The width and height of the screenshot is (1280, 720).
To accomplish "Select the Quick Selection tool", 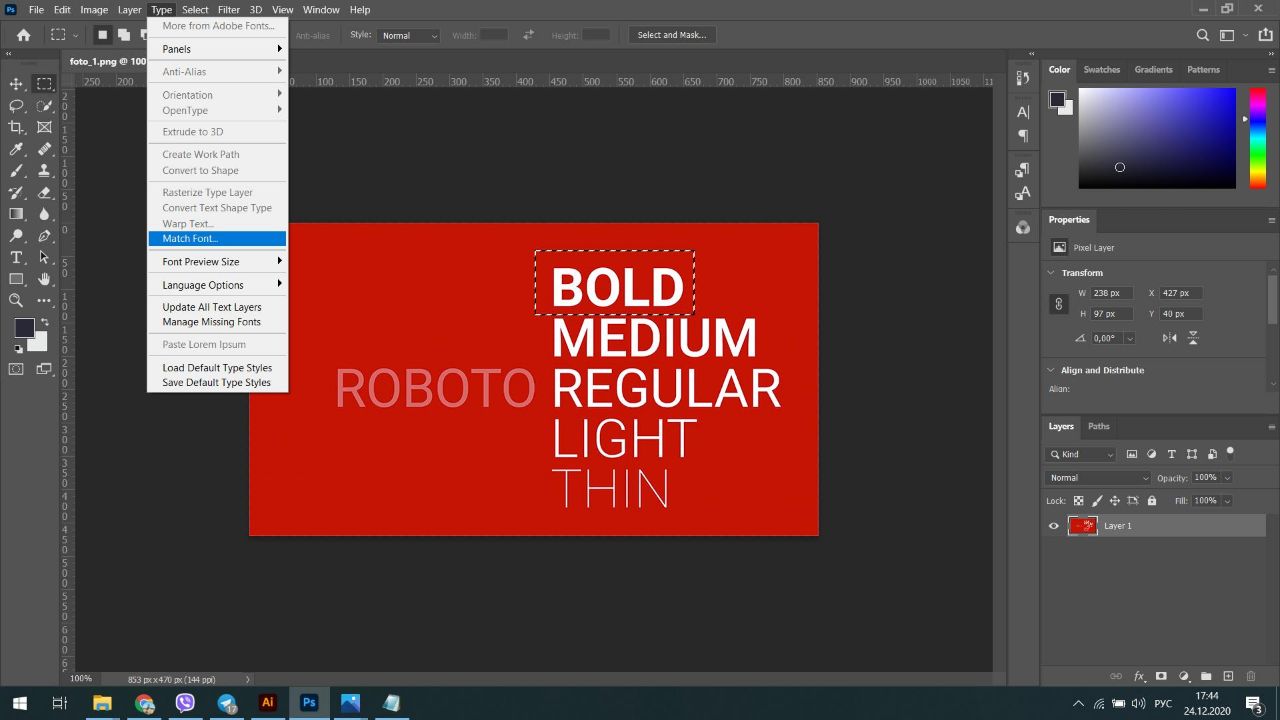I will [x=44, y=106].
